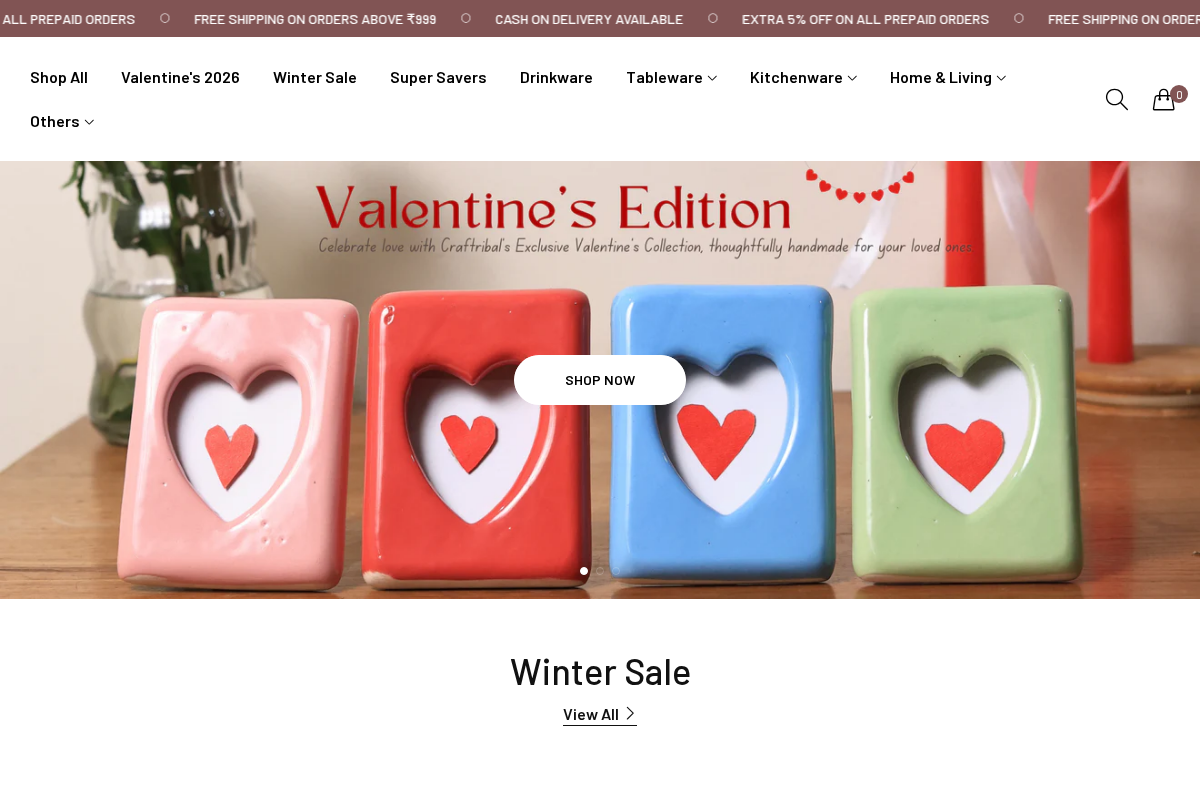
Task: Open the shopping bag cart icon
Action: pyautogui.click(x=1163, y=100)
